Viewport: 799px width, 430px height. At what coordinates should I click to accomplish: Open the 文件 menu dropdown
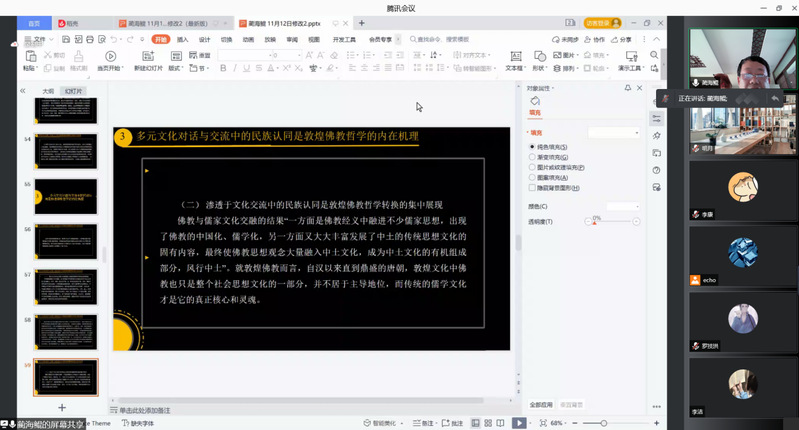pyautogui.click(x=40, y=40)
